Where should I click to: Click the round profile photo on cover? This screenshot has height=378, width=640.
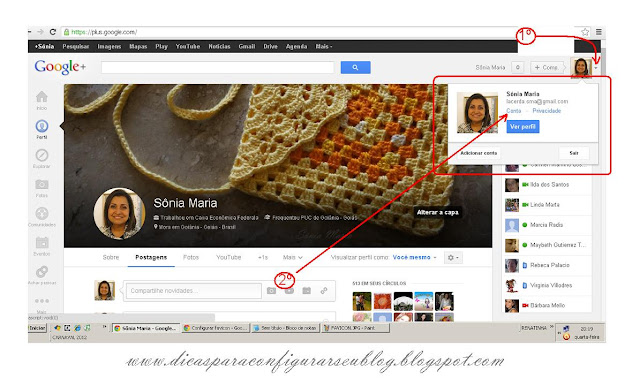[x=119, y=213]
